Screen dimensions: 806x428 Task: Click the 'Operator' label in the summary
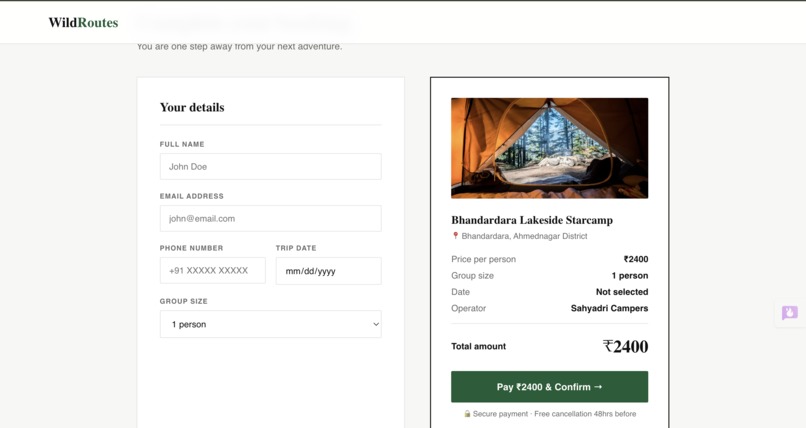pos(468,308)
